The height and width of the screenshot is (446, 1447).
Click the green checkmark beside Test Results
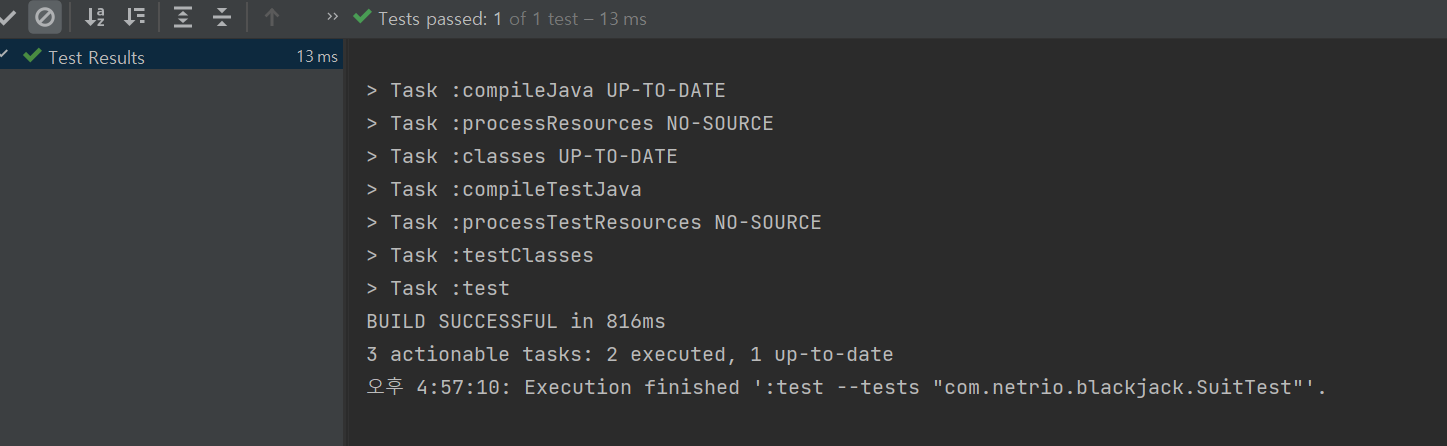32,56
